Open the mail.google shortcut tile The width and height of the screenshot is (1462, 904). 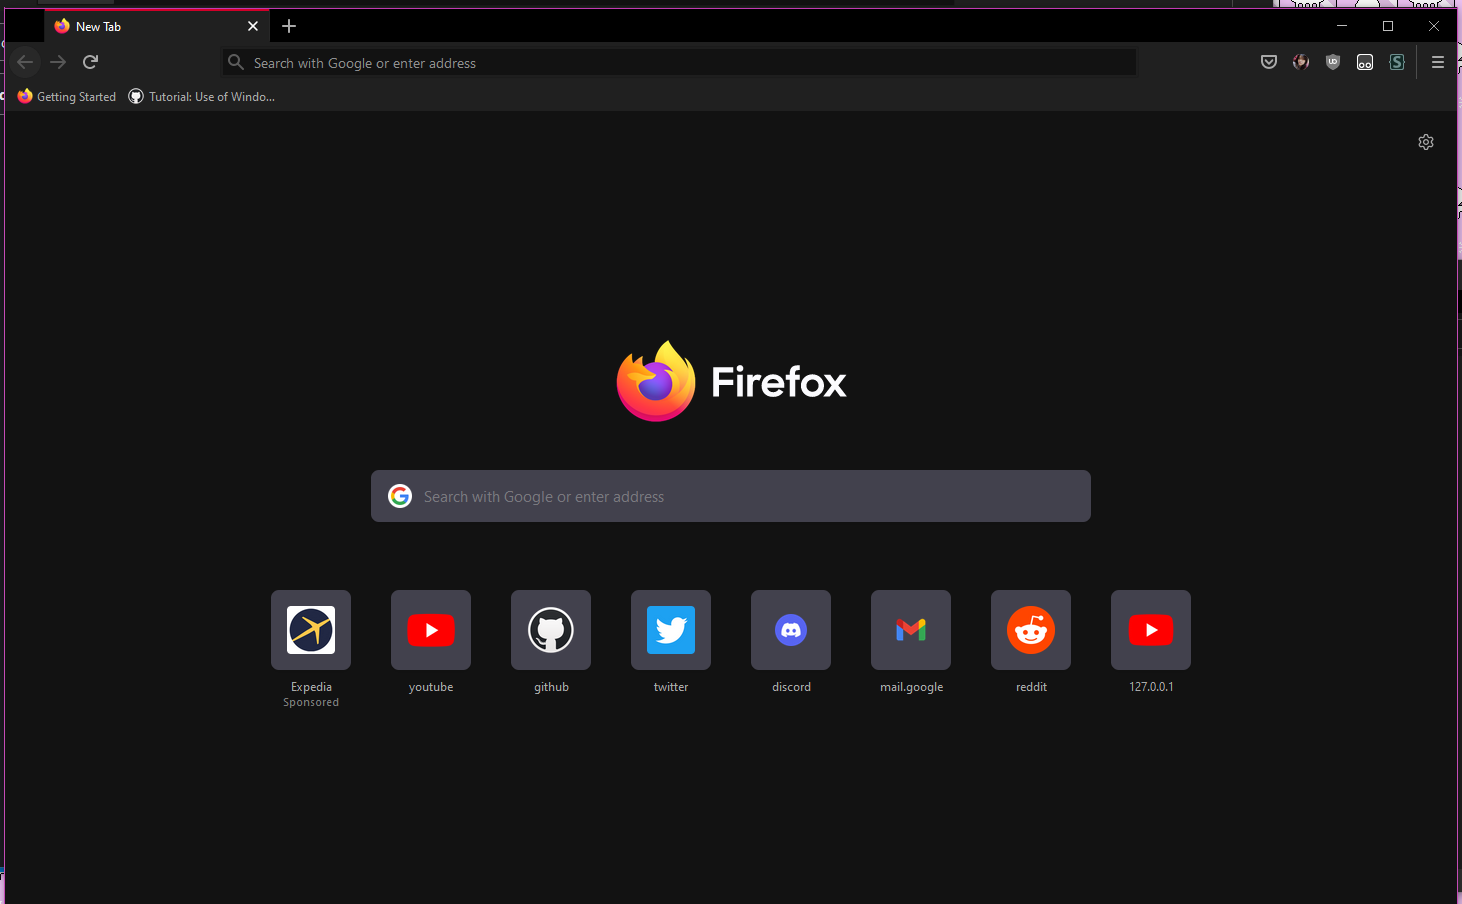(x=911, y=630)
